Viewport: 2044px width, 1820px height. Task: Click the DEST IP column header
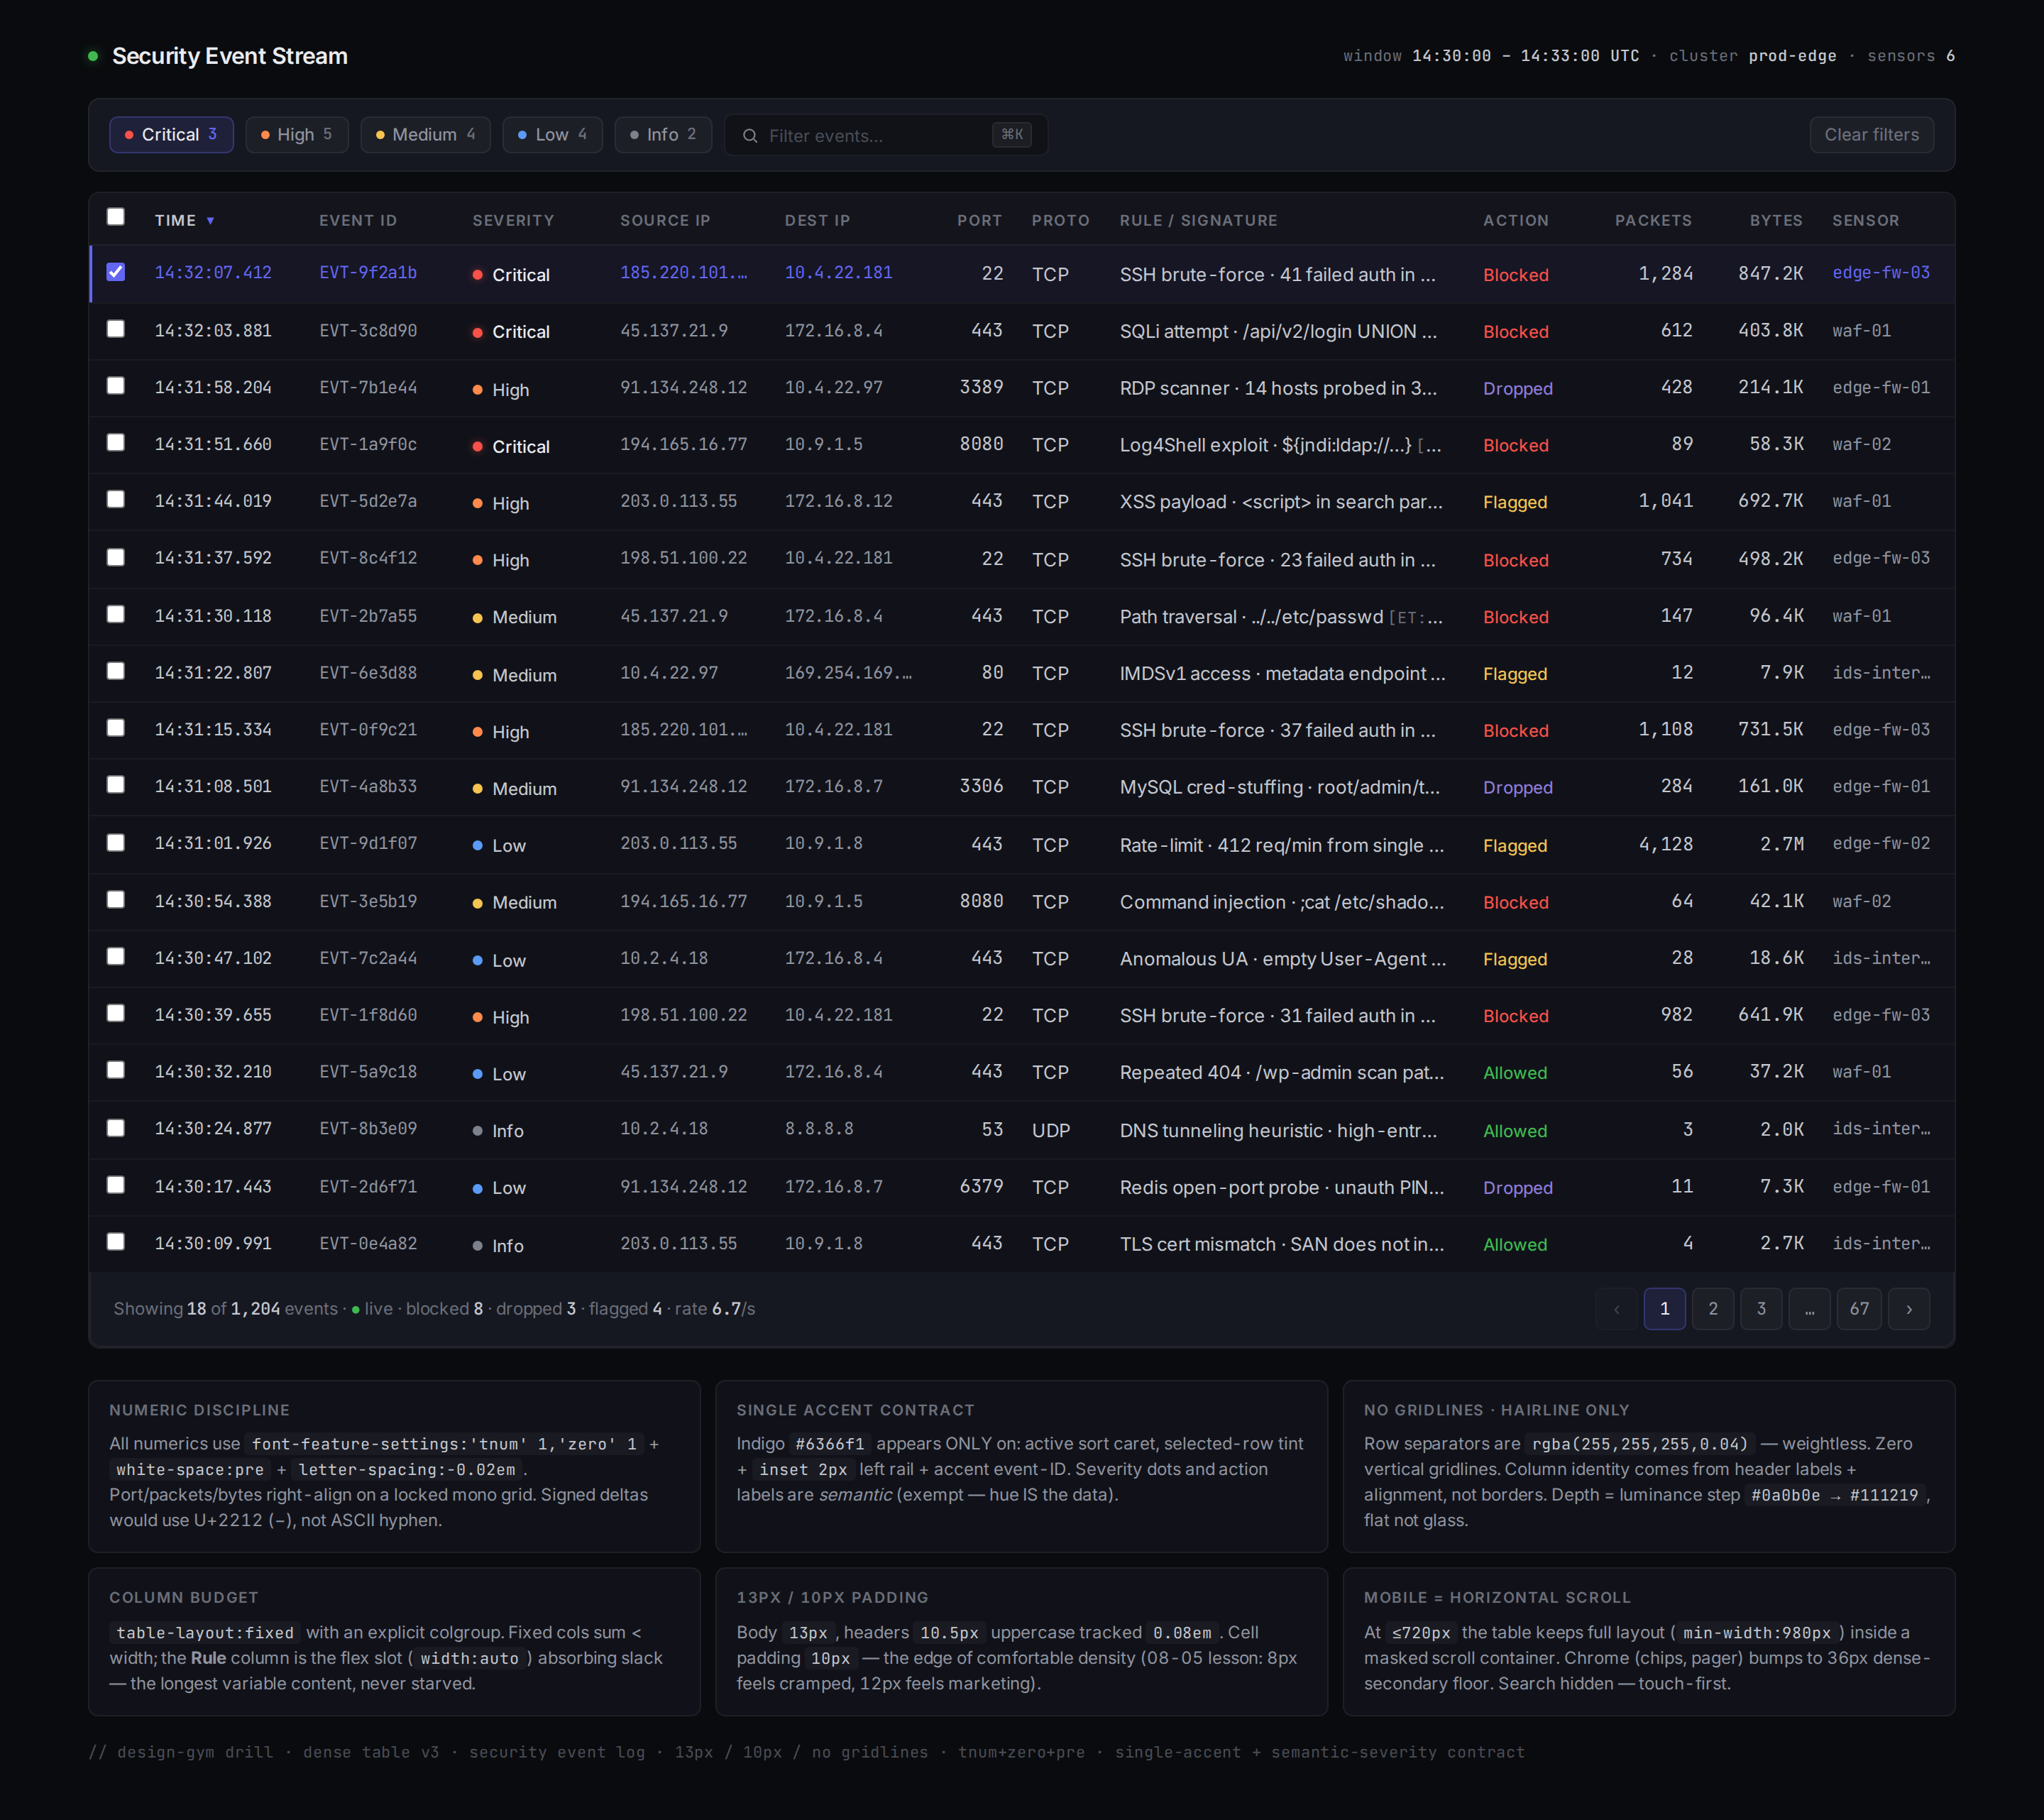pos(817,220)
